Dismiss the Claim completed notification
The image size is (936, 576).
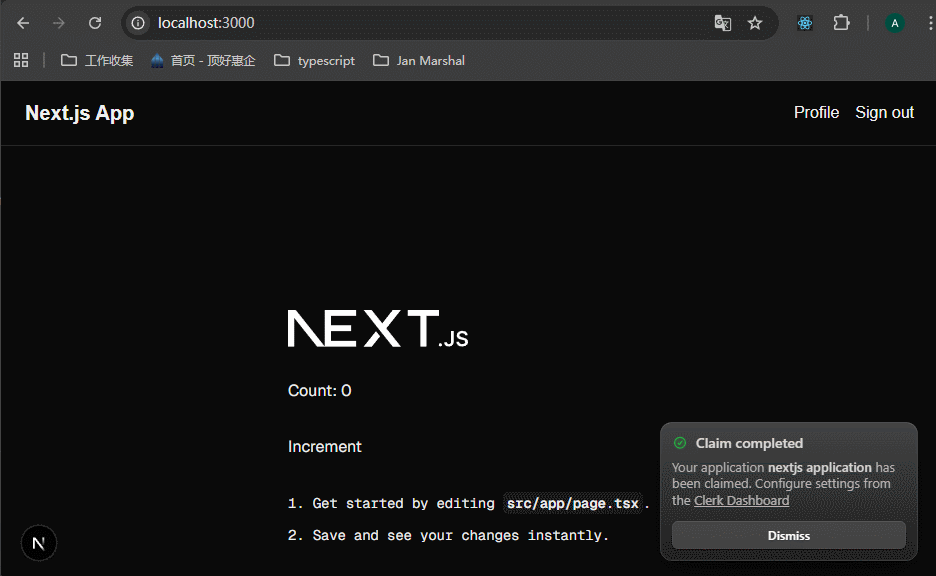[x=788, y=535]
